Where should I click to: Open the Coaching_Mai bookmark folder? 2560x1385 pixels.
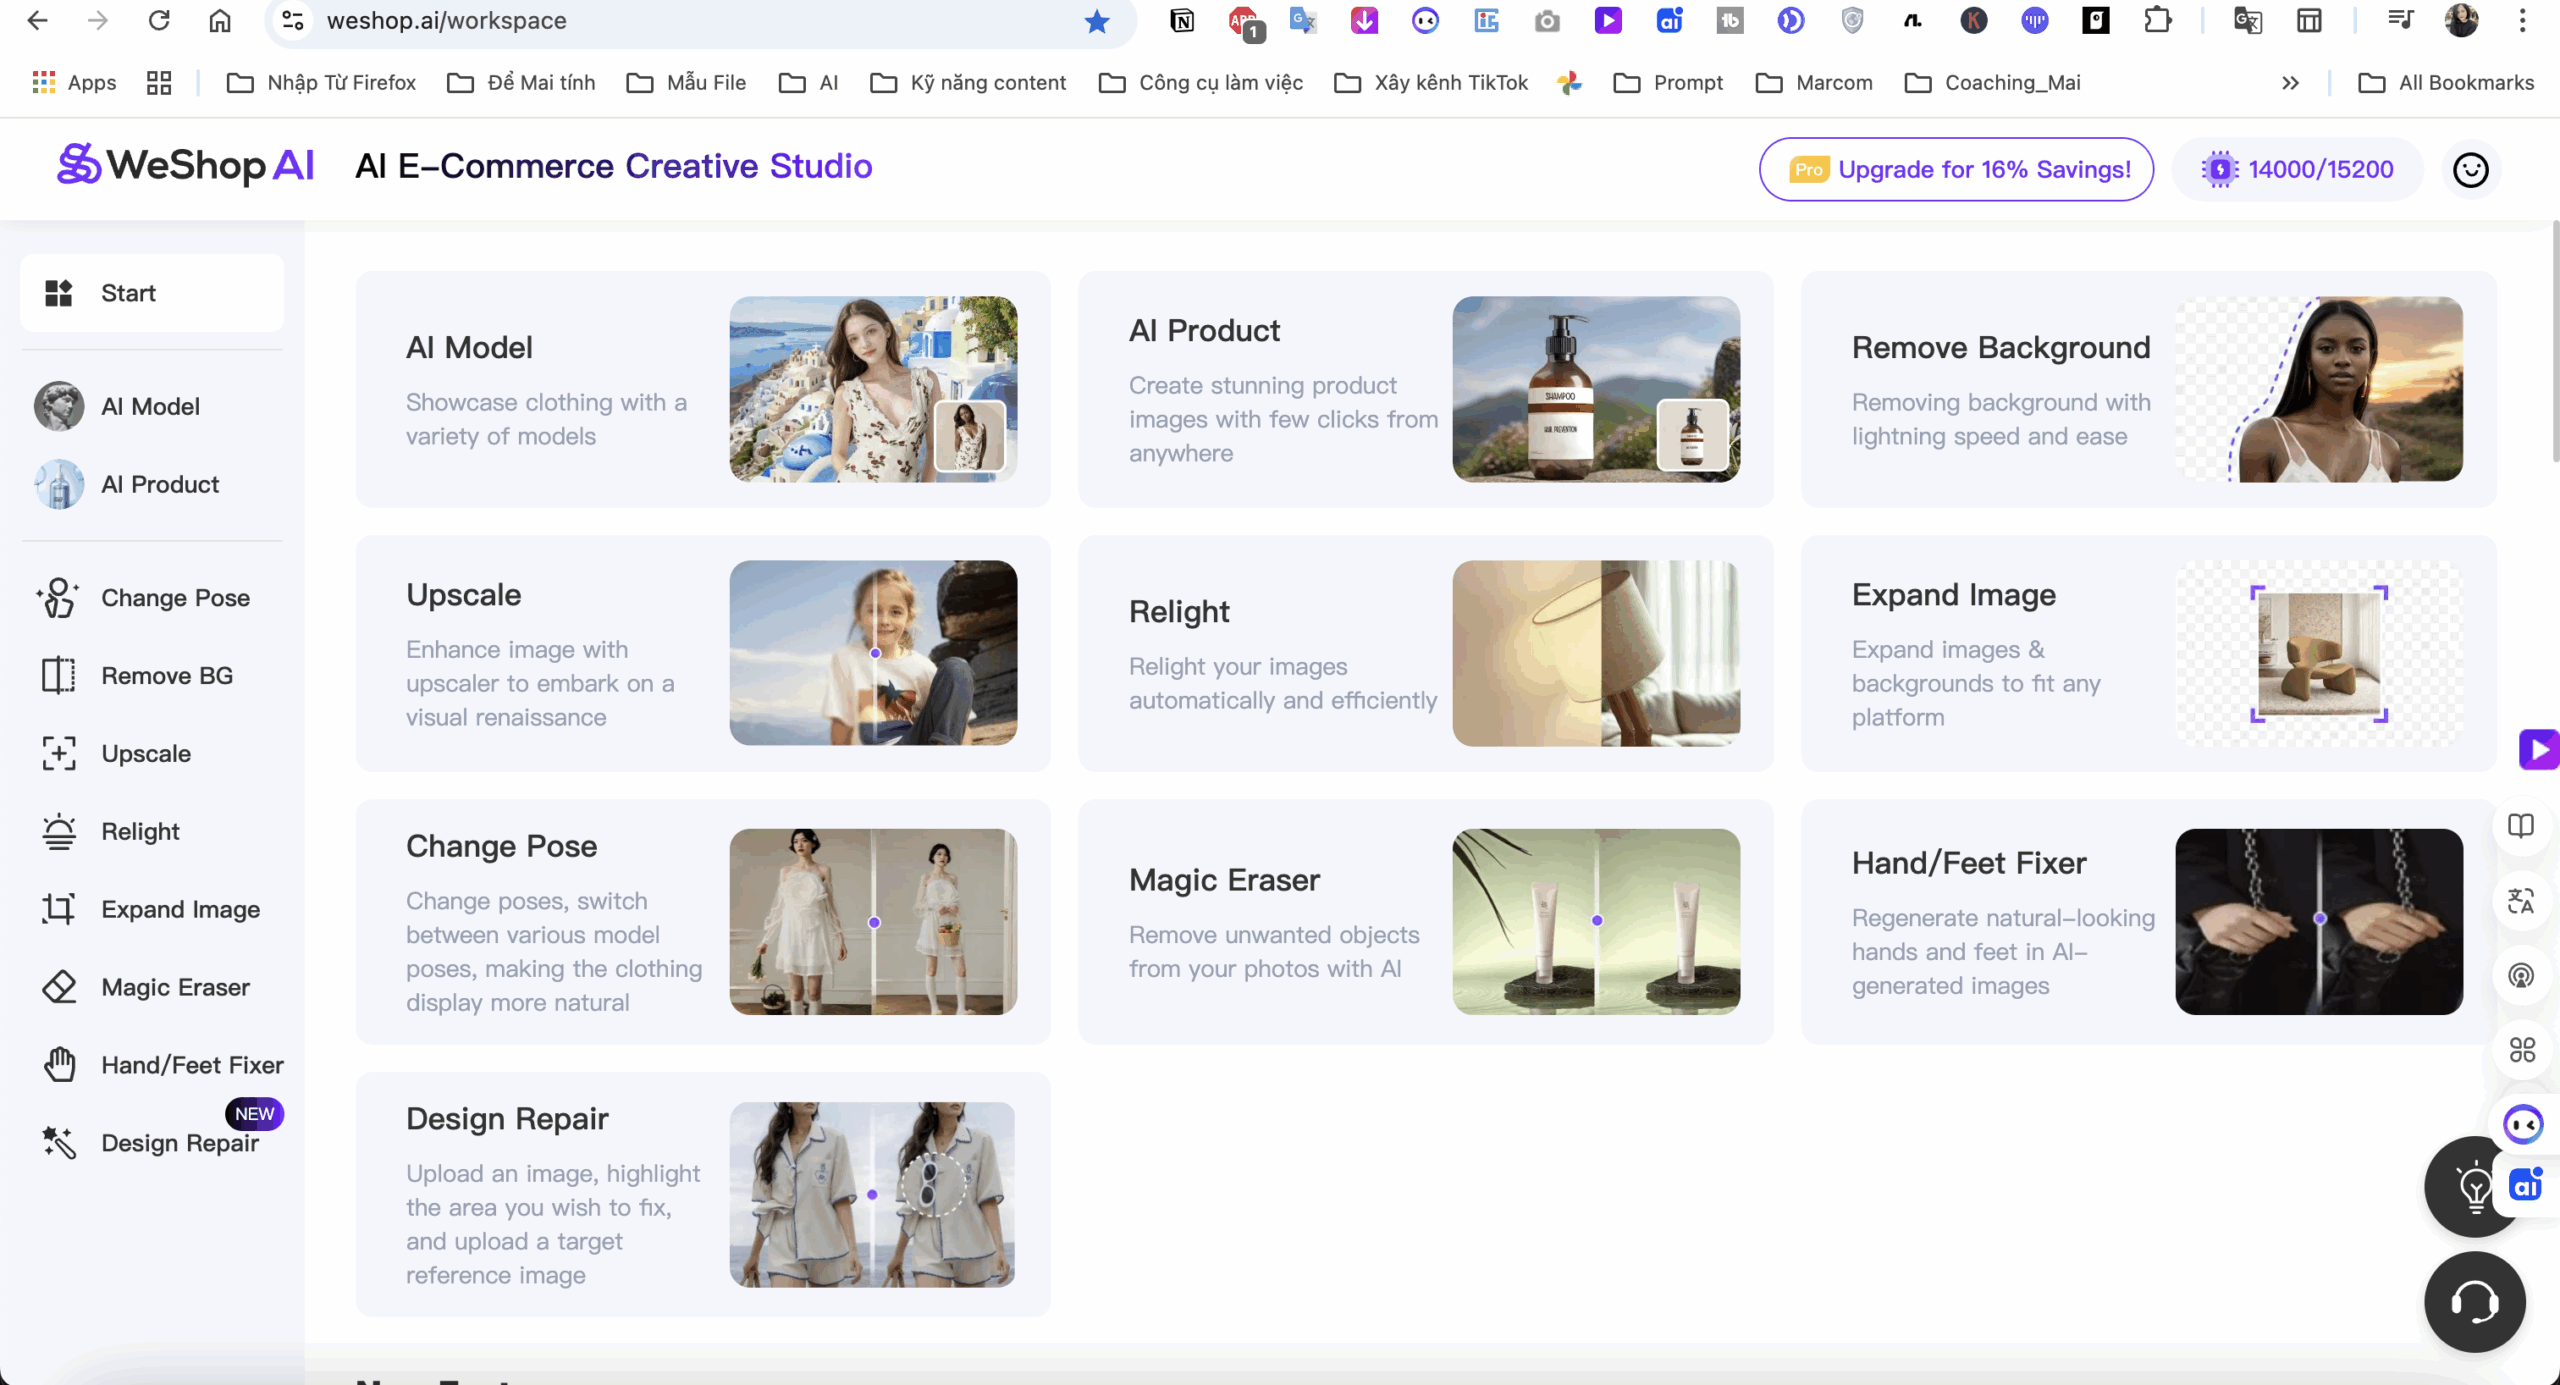pos(1992,83)
